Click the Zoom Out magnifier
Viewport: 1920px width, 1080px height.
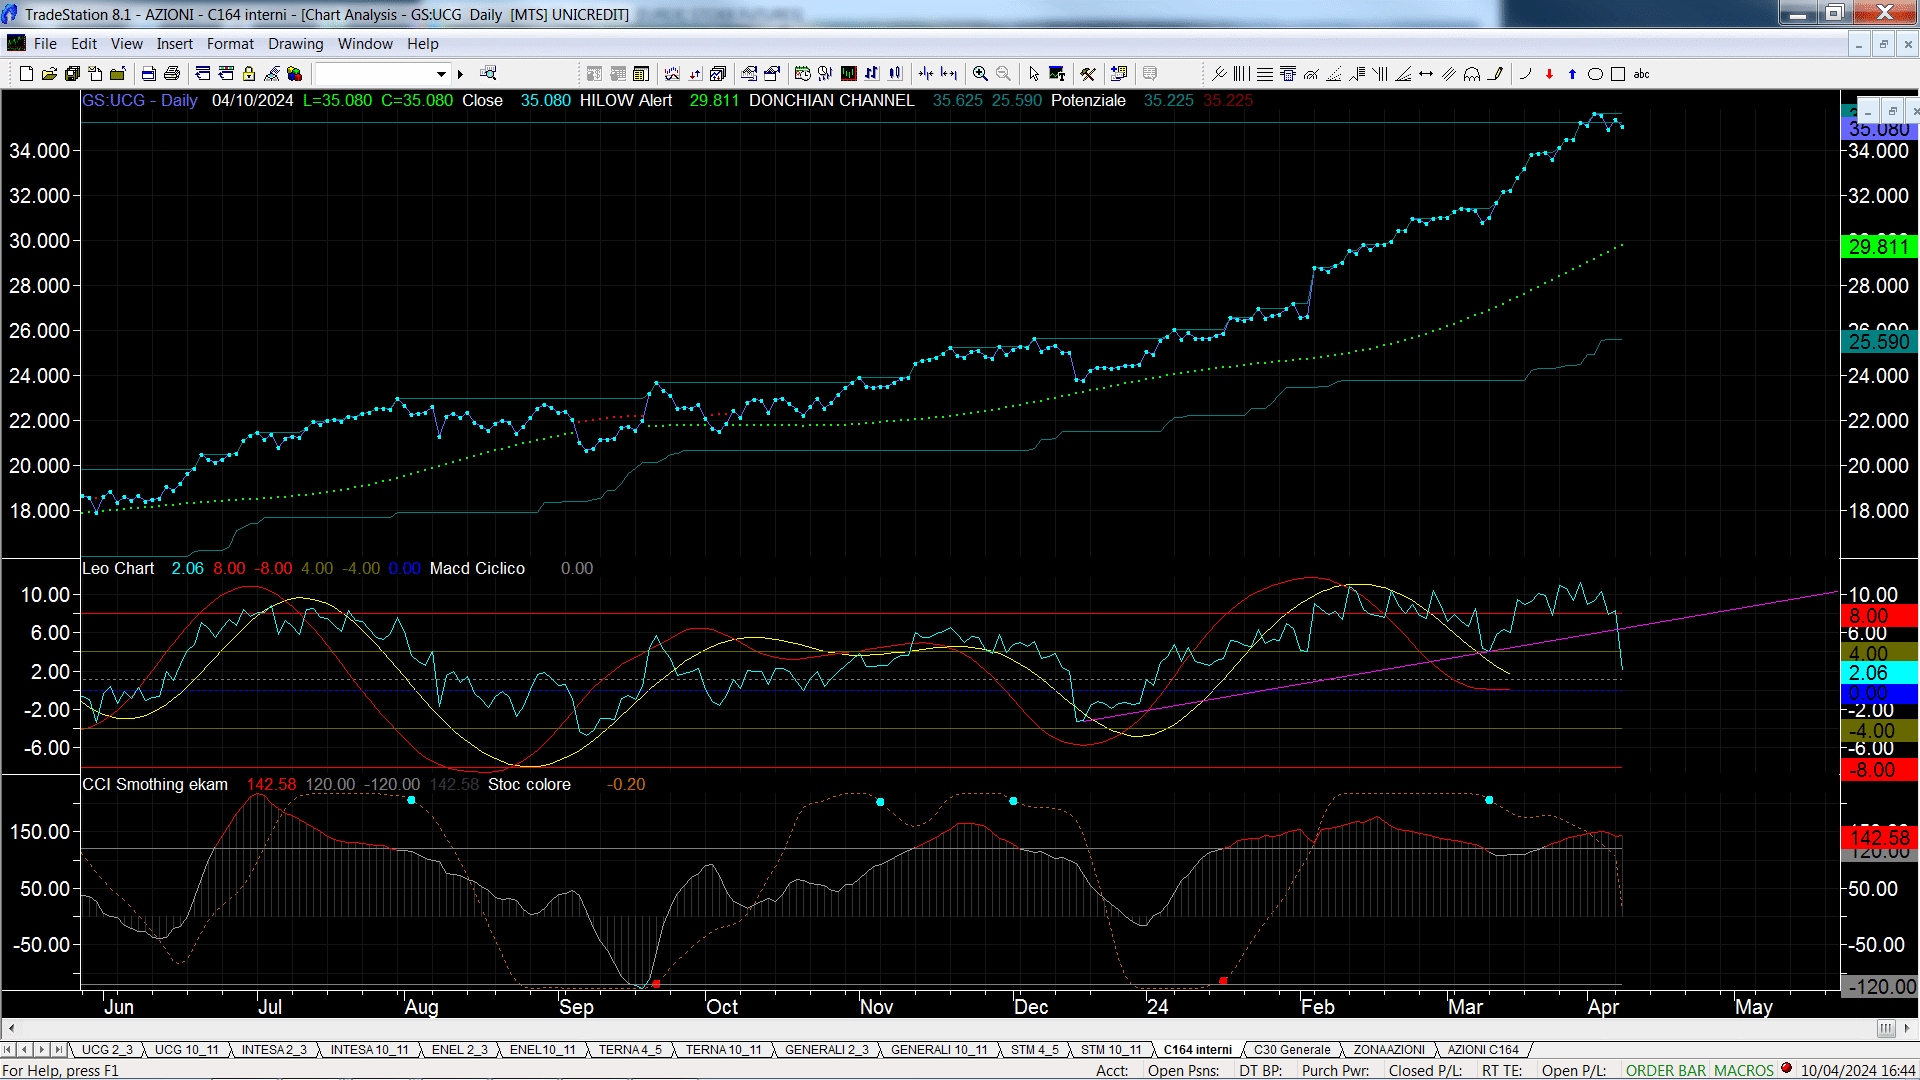(1003, 73)
